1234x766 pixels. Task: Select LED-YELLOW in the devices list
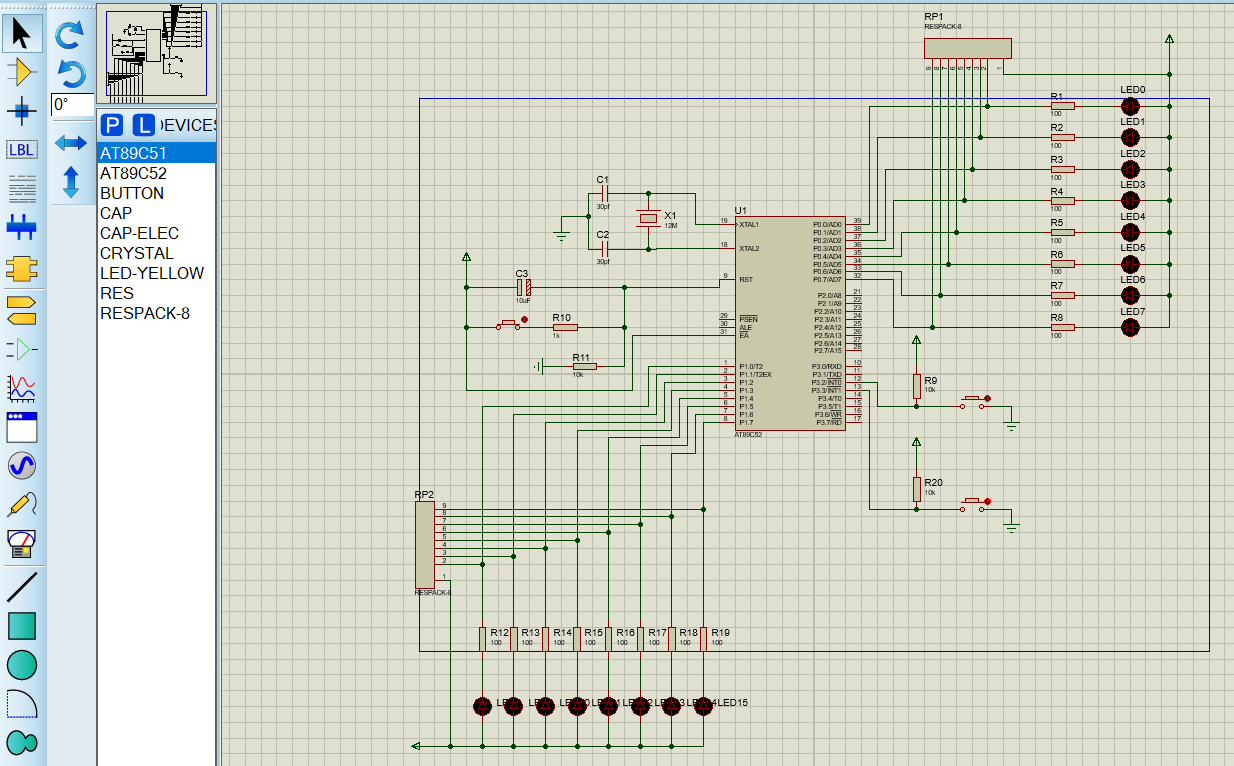click(152, 273)
